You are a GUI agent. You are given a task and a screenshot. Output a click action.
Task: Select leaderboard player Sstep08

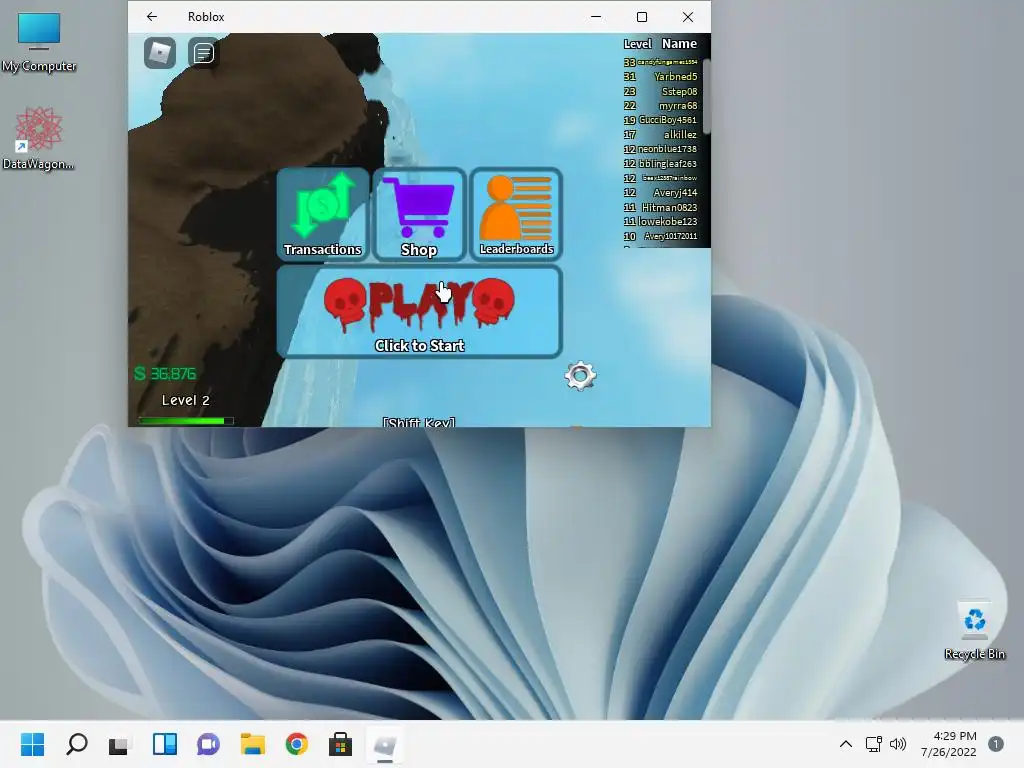pos(679,91)
